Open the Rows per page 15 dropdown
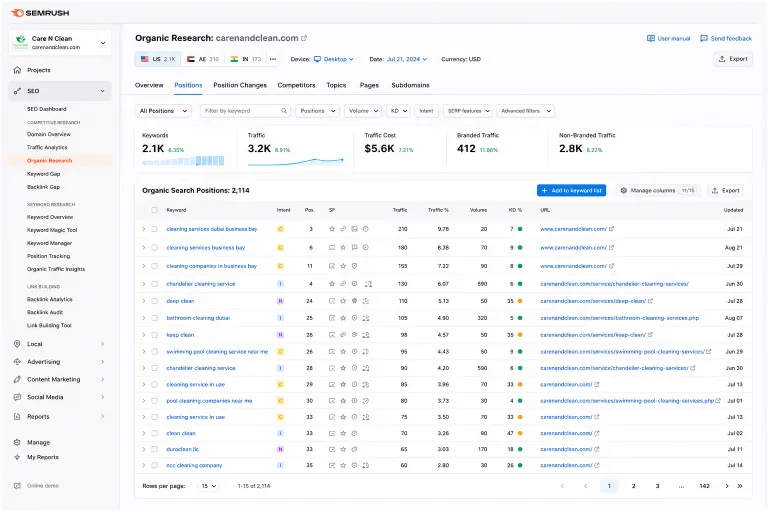This screenshot has width=768, height=512. coord(208,486)
